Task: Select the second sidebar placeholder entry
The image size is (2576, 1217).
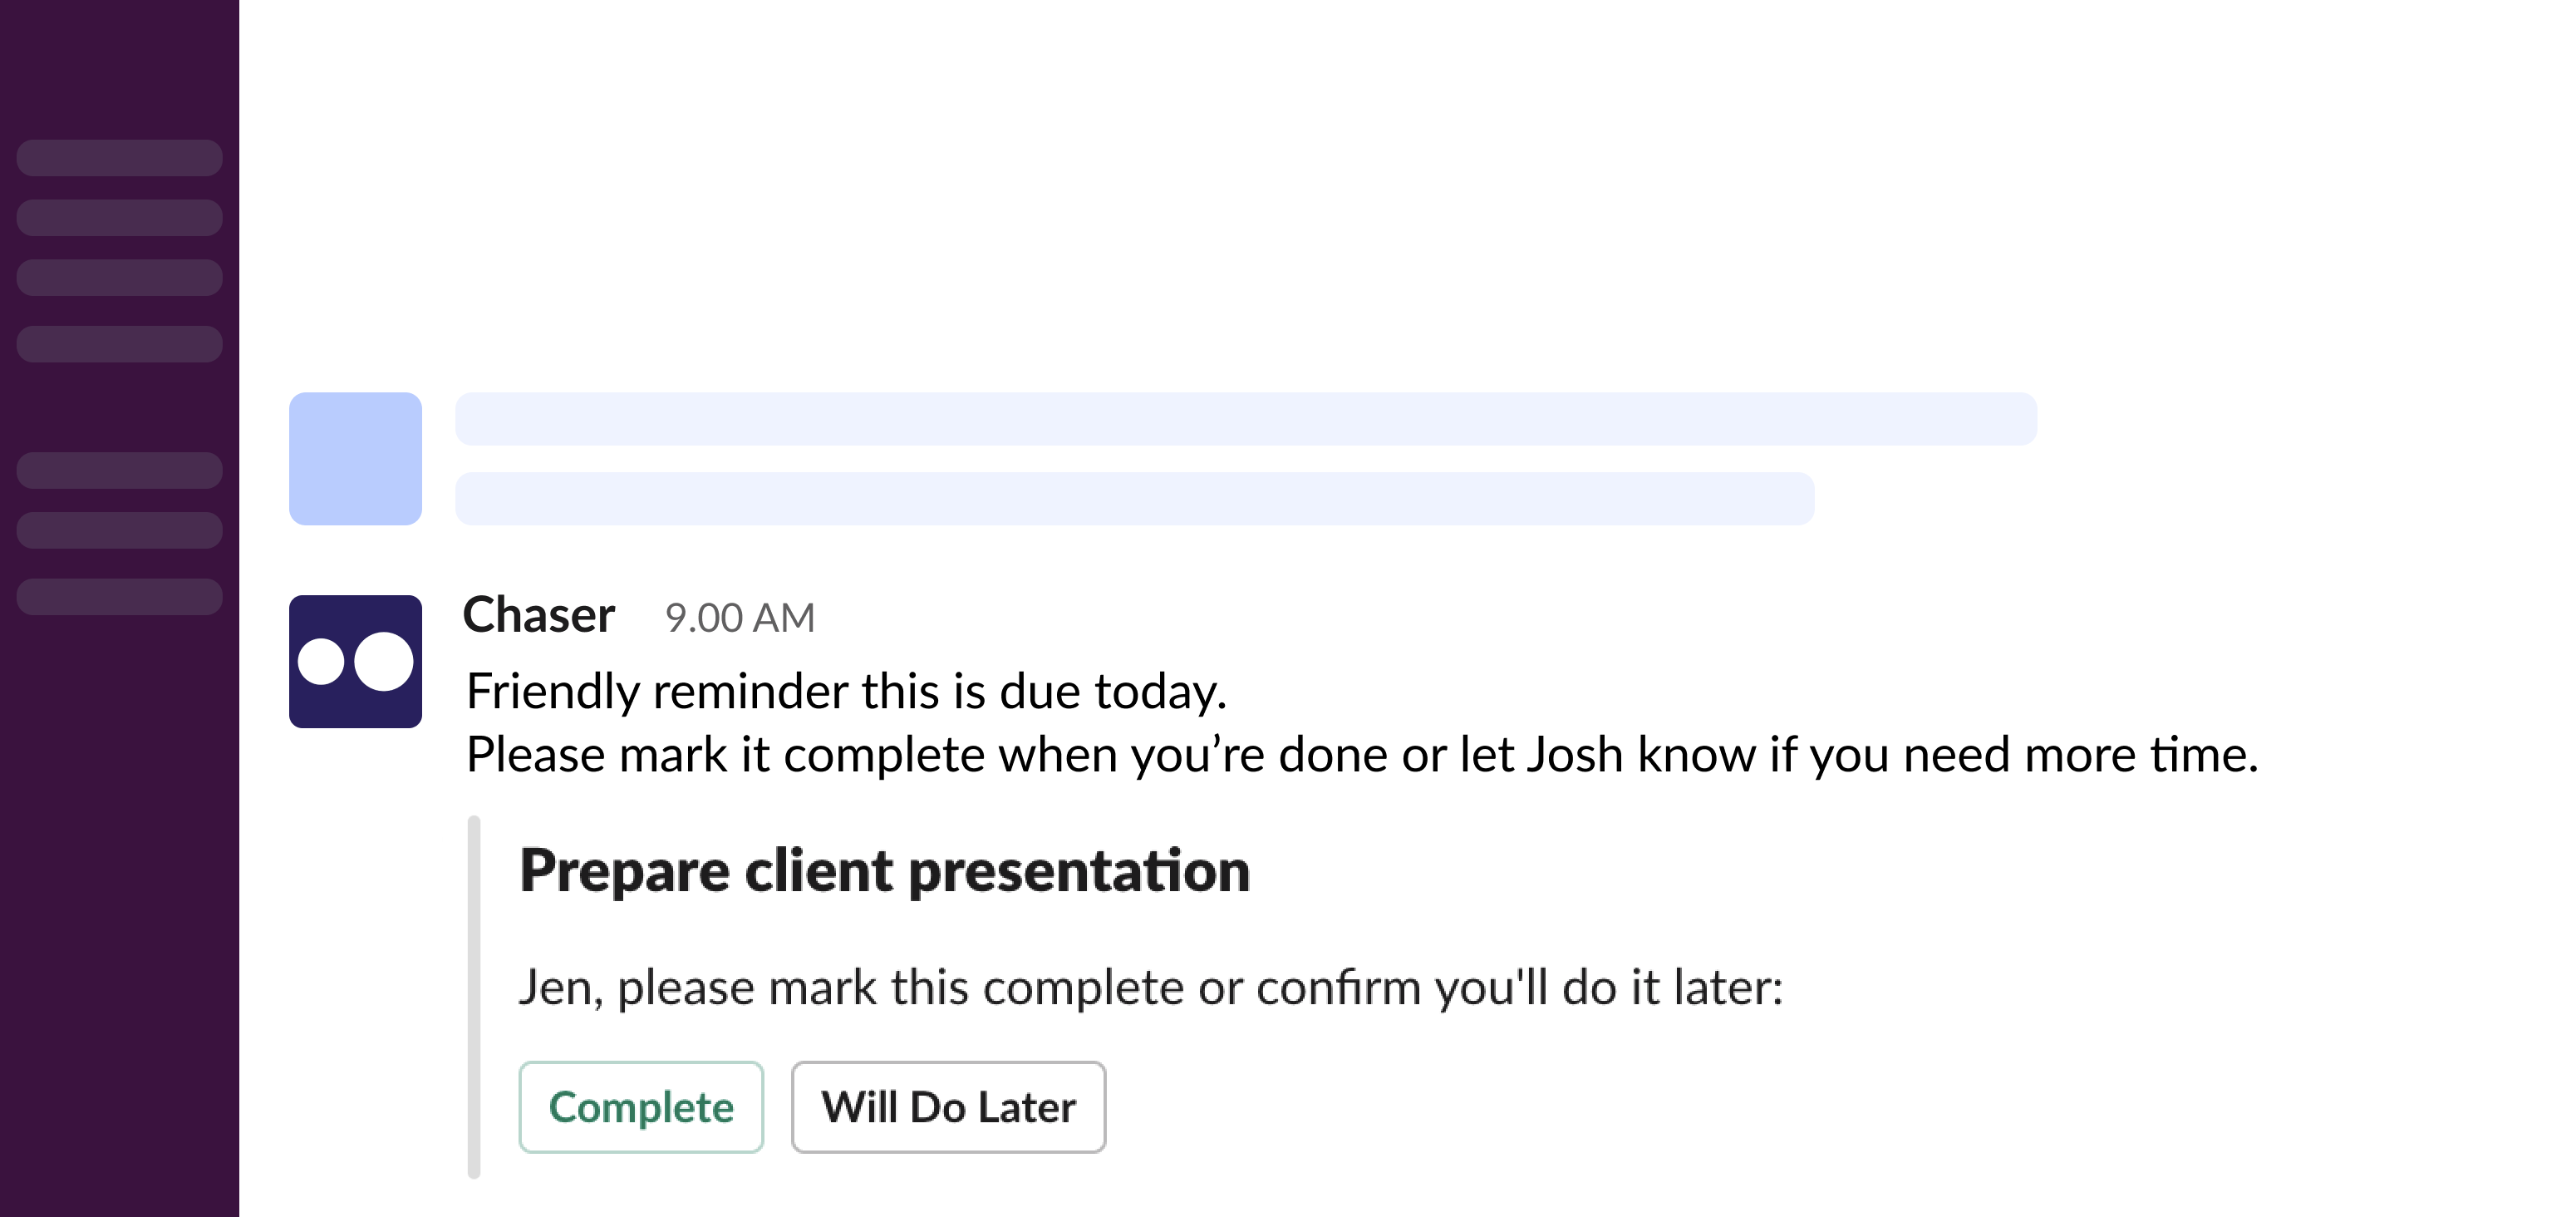Action: coord(119,217)
